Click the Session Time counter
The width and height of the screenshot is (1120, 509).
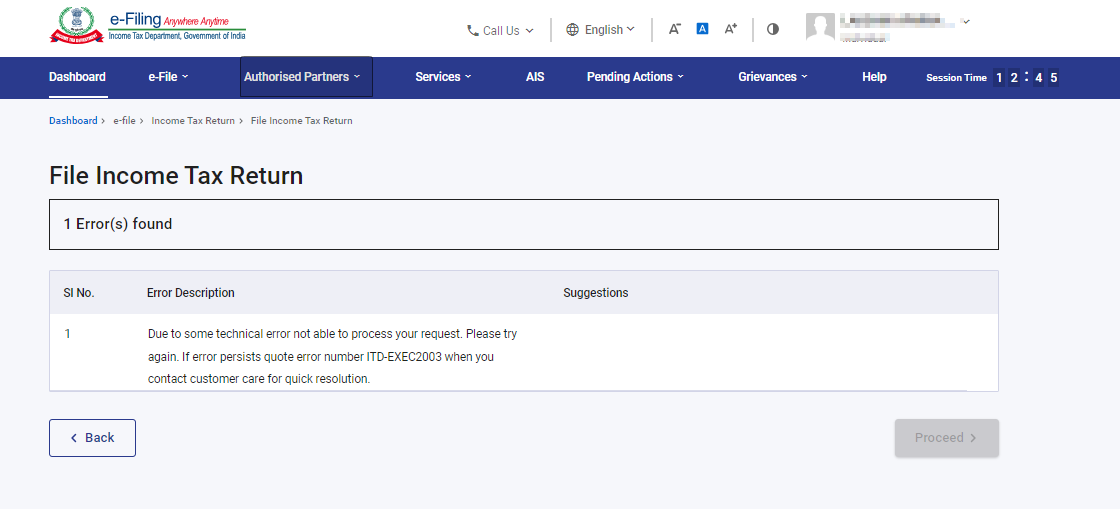click(992, 77)
